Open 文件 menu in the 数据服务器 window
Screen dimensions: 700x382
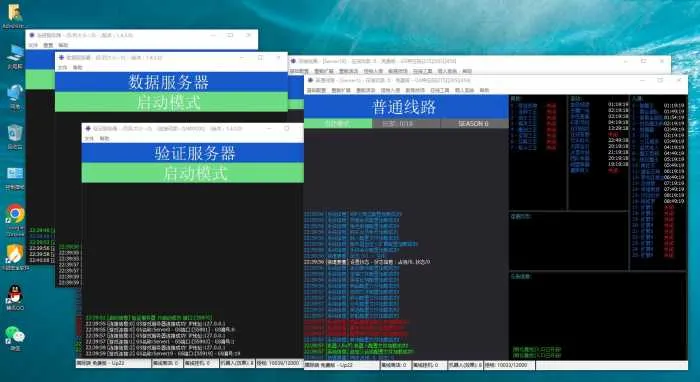(x=62, y=68)
